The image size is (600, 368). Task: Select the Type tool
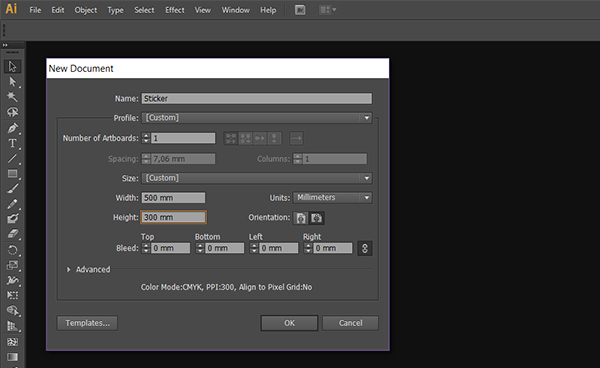tap(12, 143)
